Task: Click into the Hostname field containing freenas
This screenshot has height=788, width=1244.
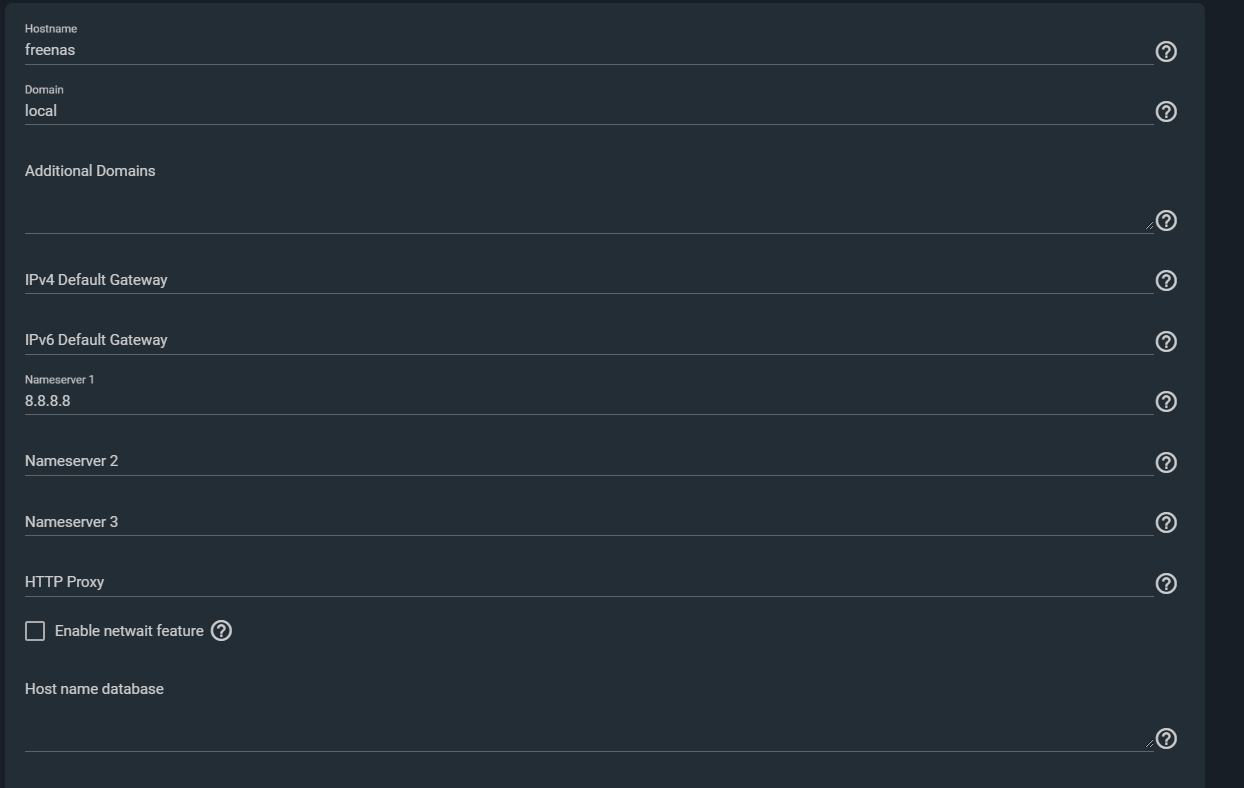Action: tap(580, 50)
